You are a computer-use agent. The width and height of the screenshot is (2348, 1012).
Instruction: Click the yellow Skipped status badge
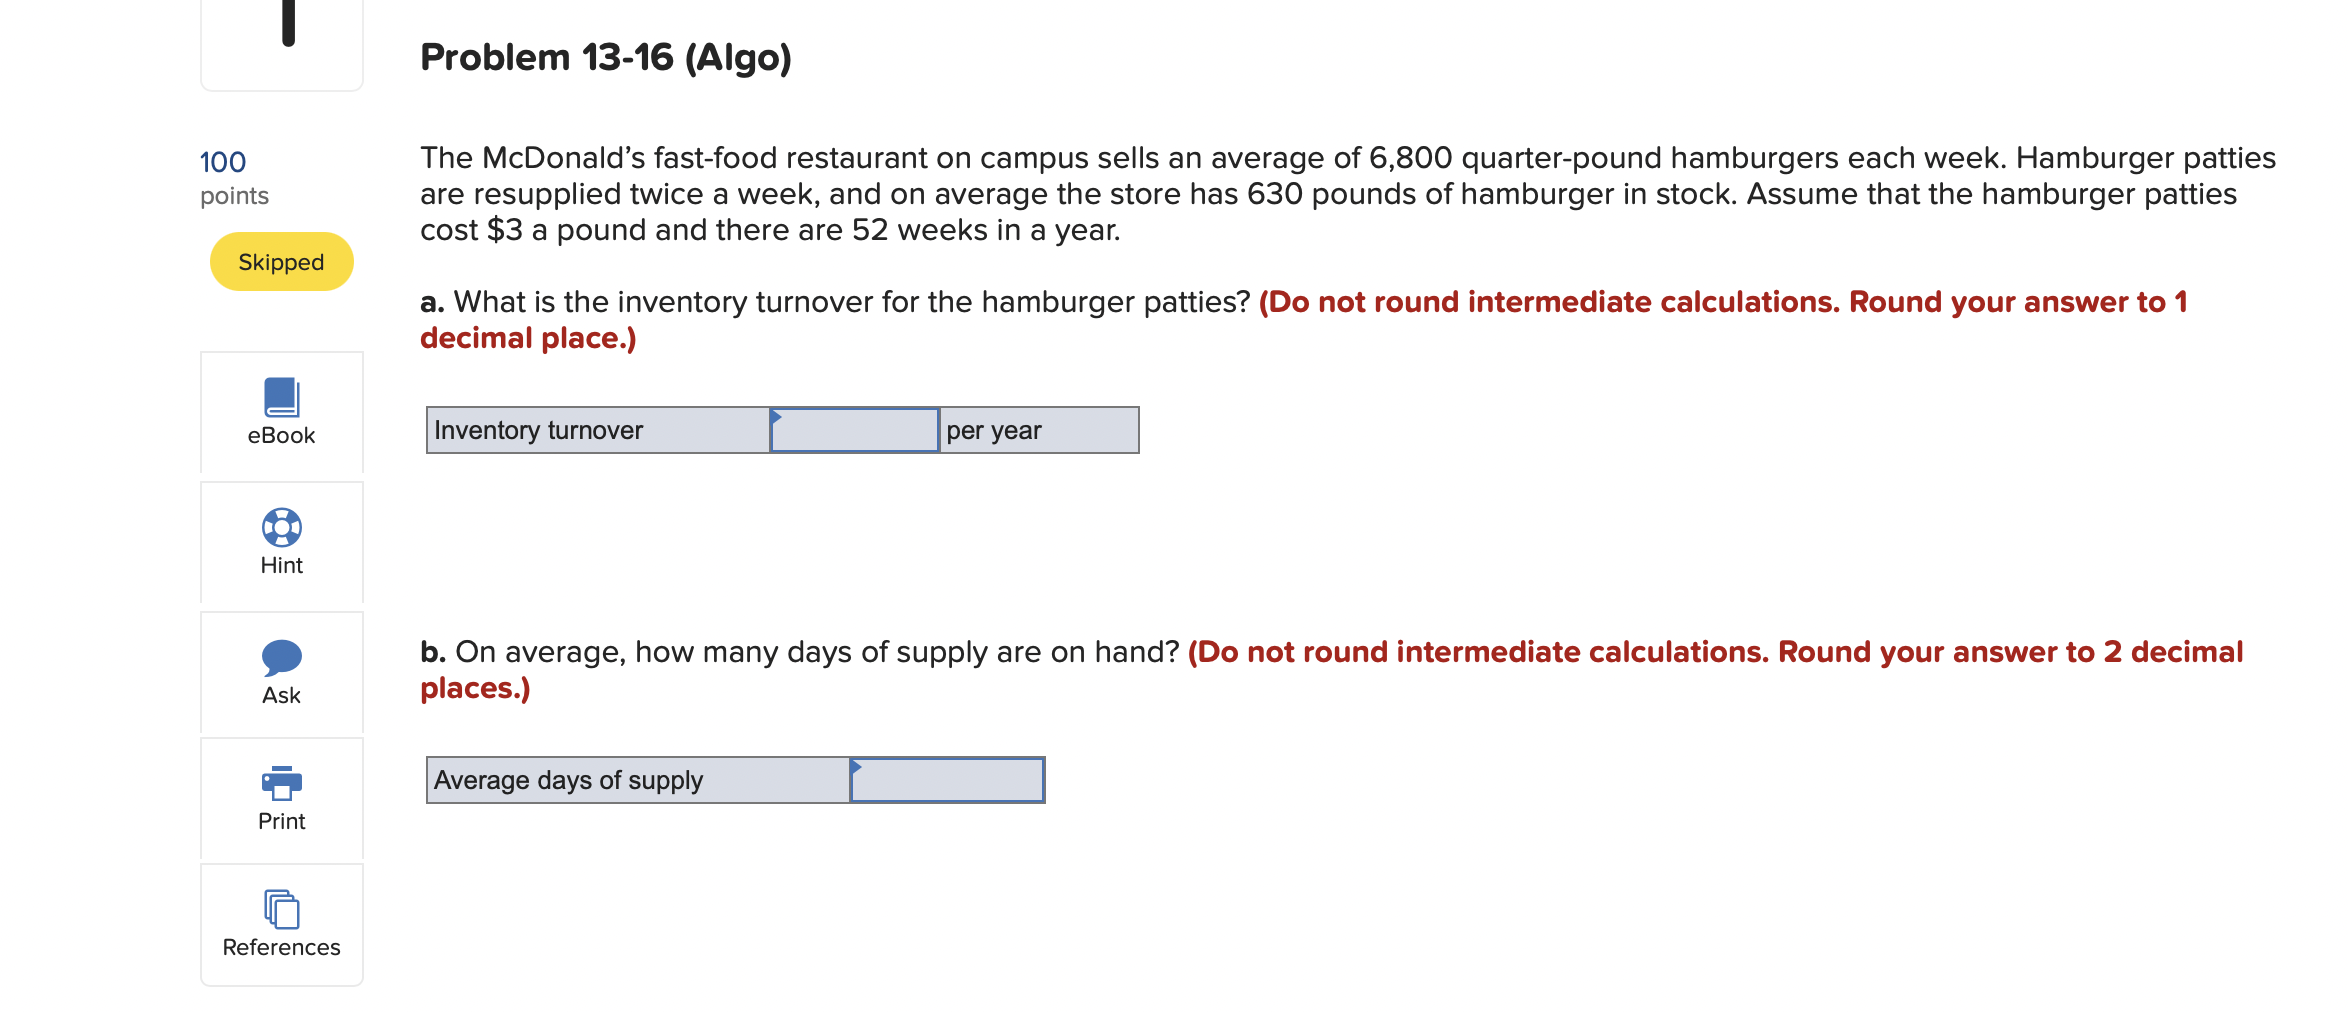281,261
